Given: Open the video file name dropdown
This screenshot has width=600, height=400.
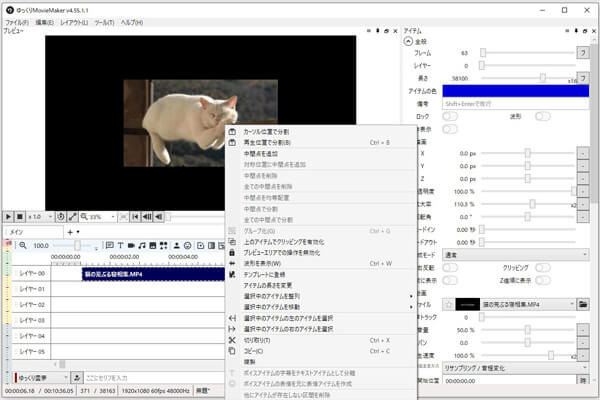Looking at the screenshot, I should [528, 305].
